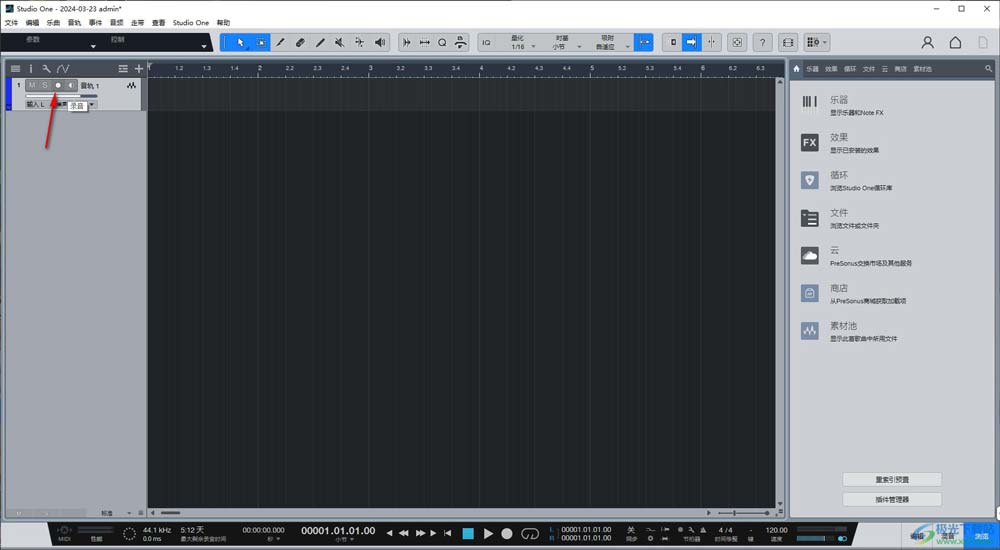Image resolution: width=1000 pixels, height=550 pixels.
Task: Select the Paint pencil tool
Action: [x=320, y=42]
